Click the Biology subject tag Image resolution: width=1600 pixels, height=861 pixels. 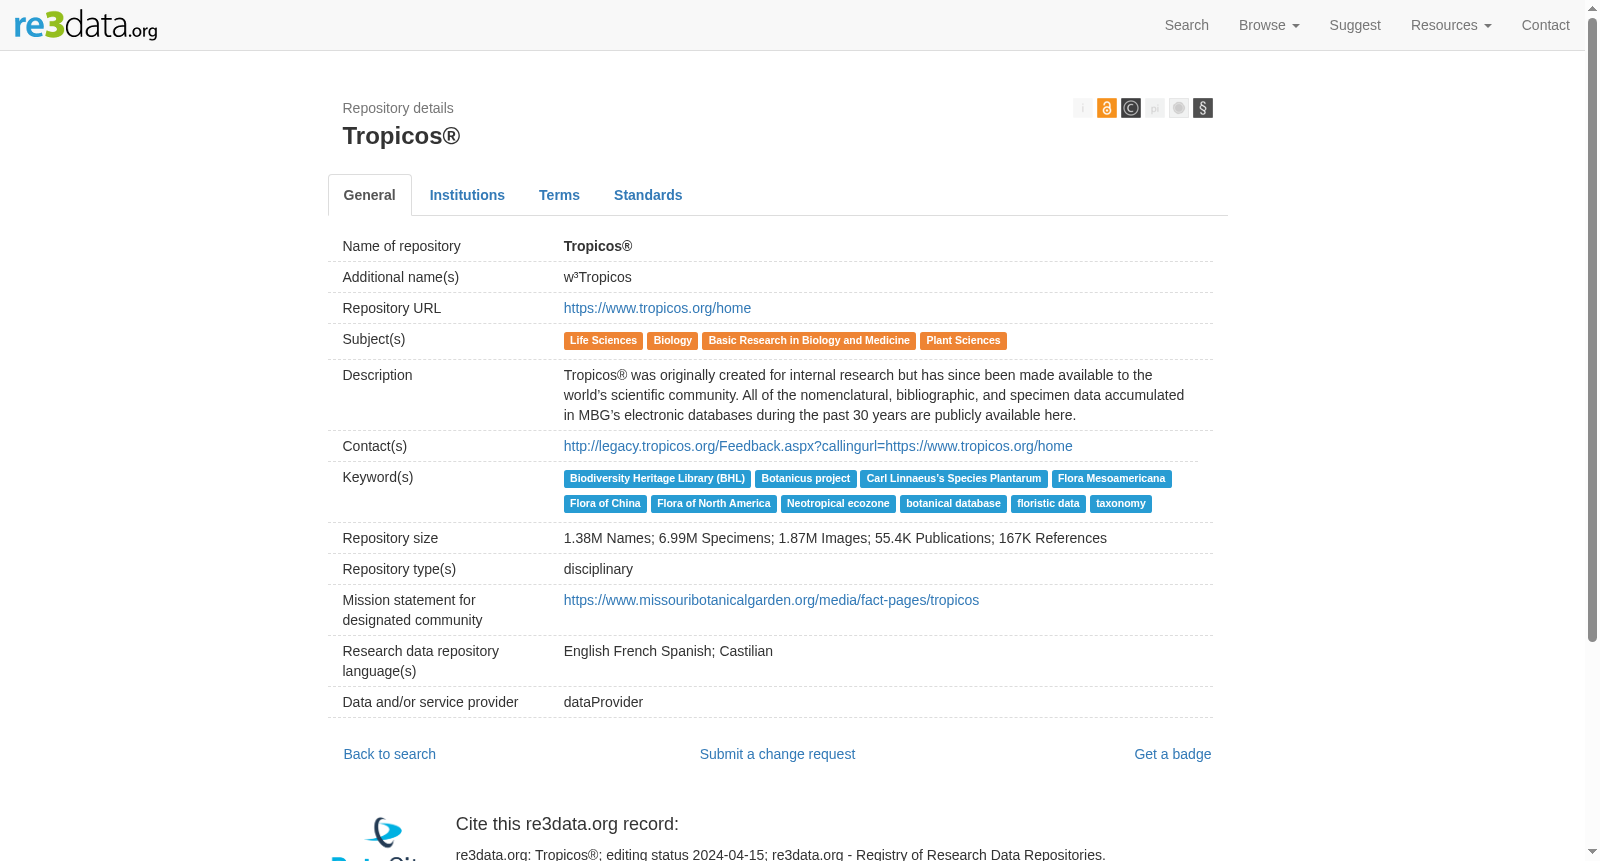pos(672,341)
